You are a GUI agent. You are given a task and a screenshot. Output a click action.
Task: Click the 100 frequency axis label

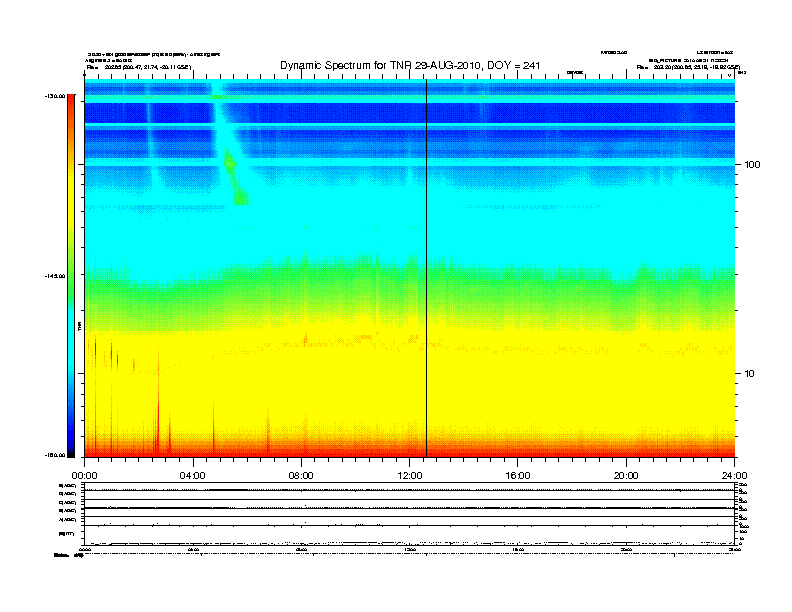coord(752,165)
